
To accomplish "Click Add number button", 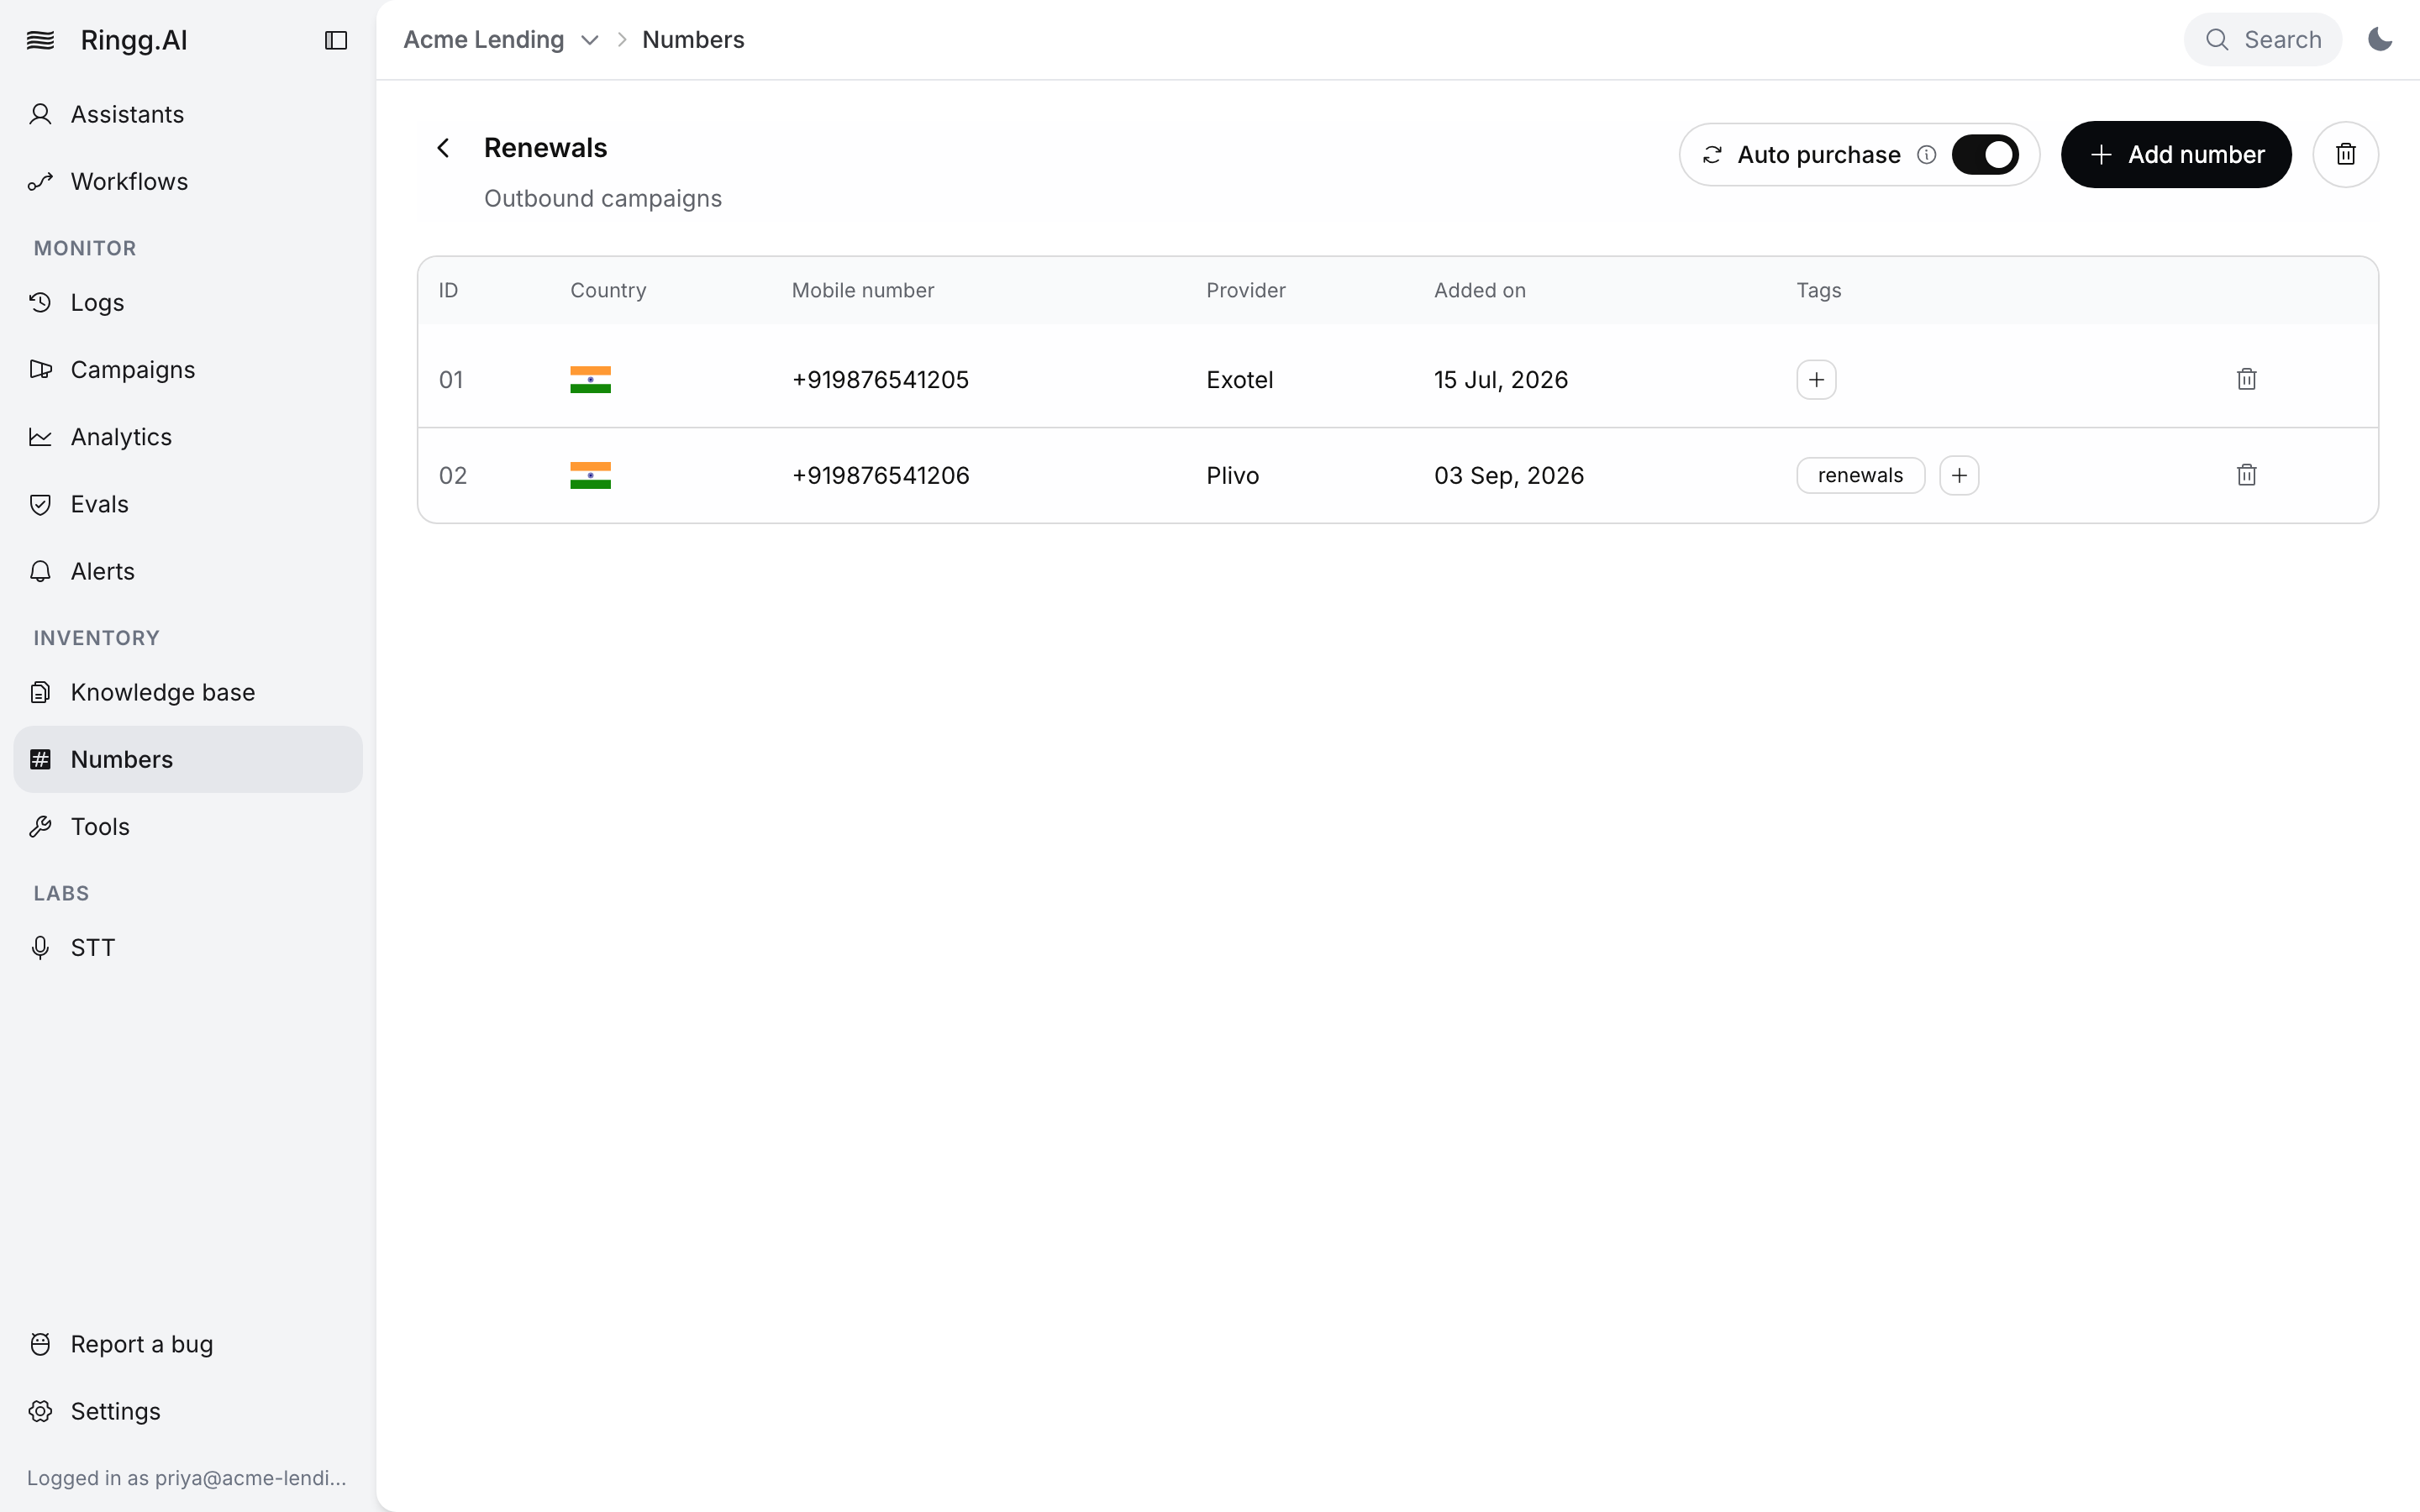I will click(2176, 154).
